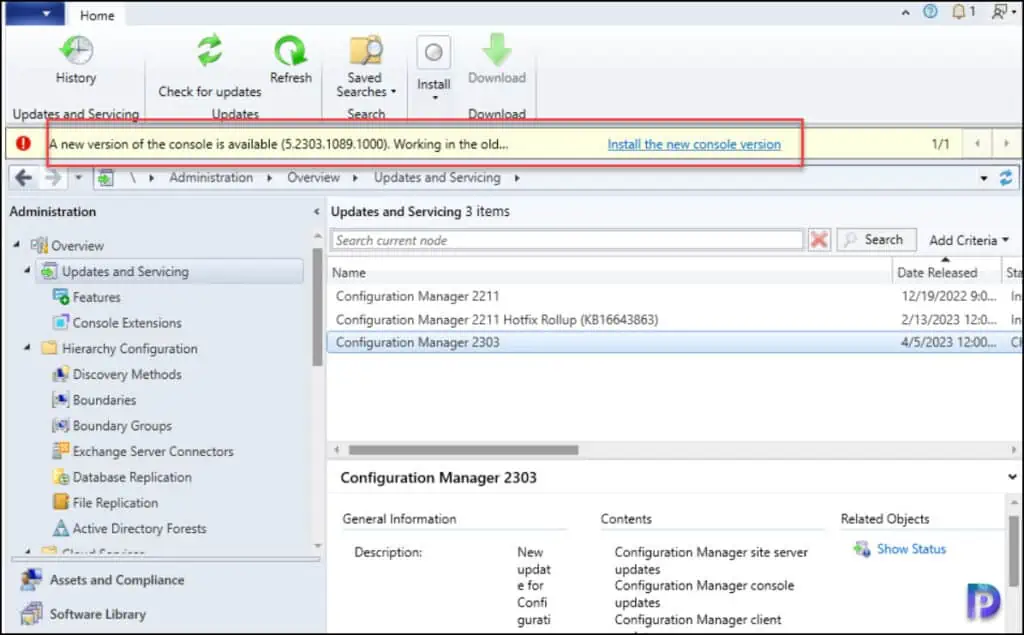This screenshot has width=1024, height=635.
Task: Click the Database Replication node icon
Action: pyautogui.click(x=61, y=477)
